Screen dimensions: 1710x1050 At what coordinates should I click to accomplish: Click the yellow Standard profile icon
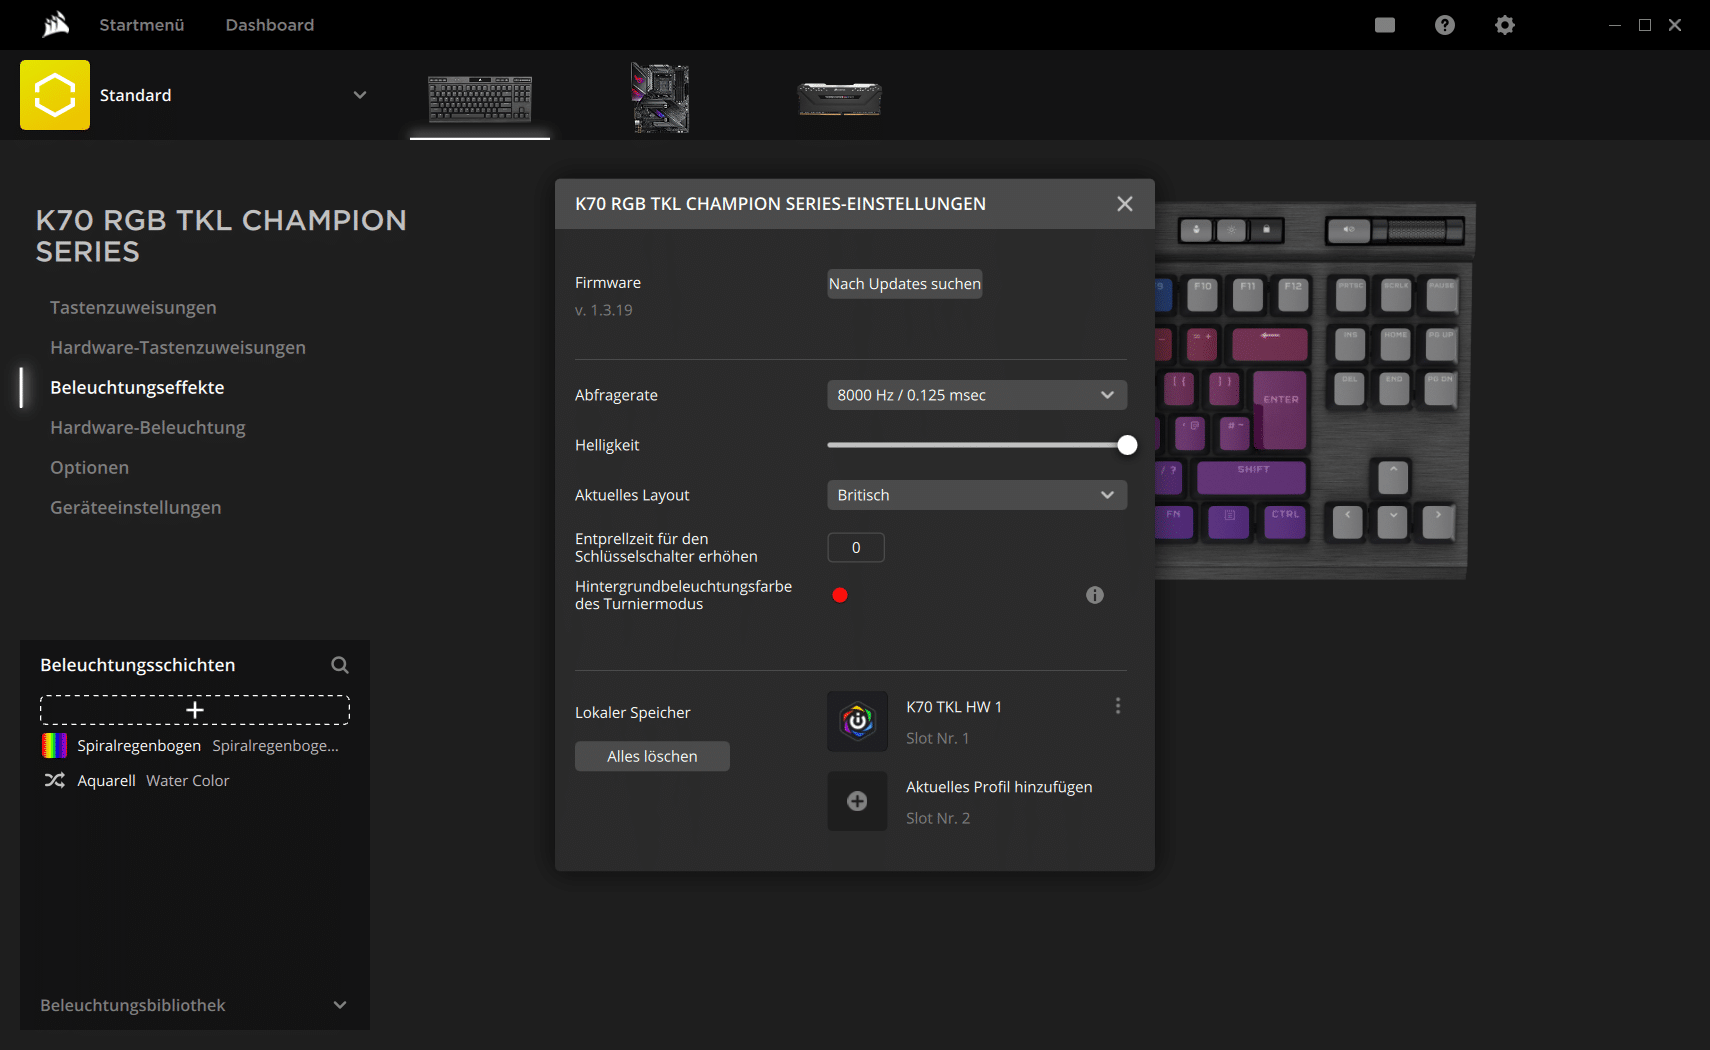click(x=55, y=95)
